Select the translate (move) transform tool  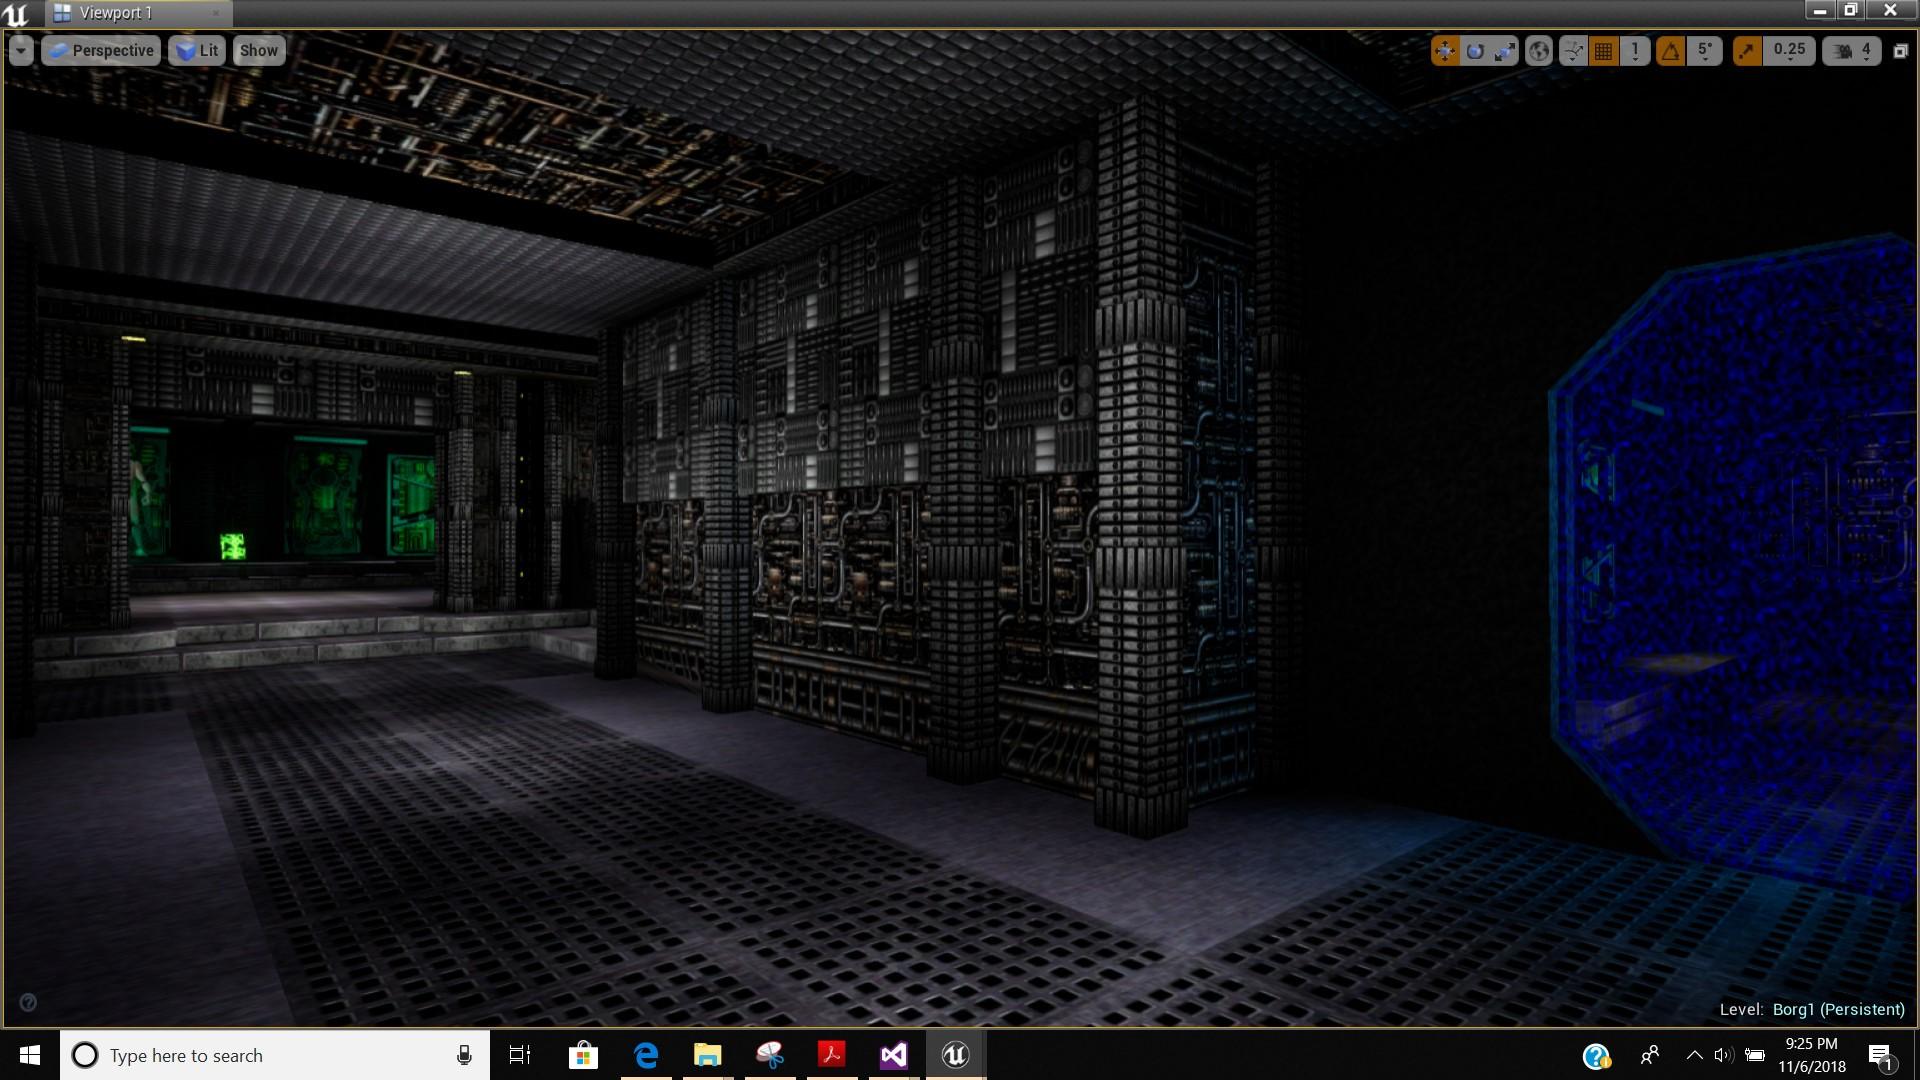click(1445, 51)
